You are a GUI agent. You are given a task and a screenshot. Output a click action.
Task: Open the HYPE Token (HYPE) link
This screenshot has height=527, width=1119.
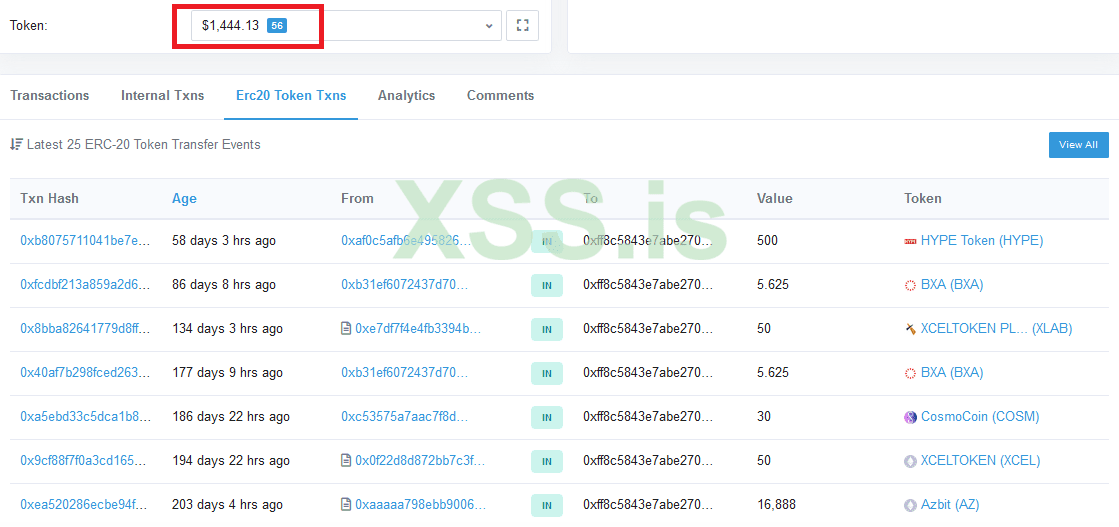pos(982,241)
